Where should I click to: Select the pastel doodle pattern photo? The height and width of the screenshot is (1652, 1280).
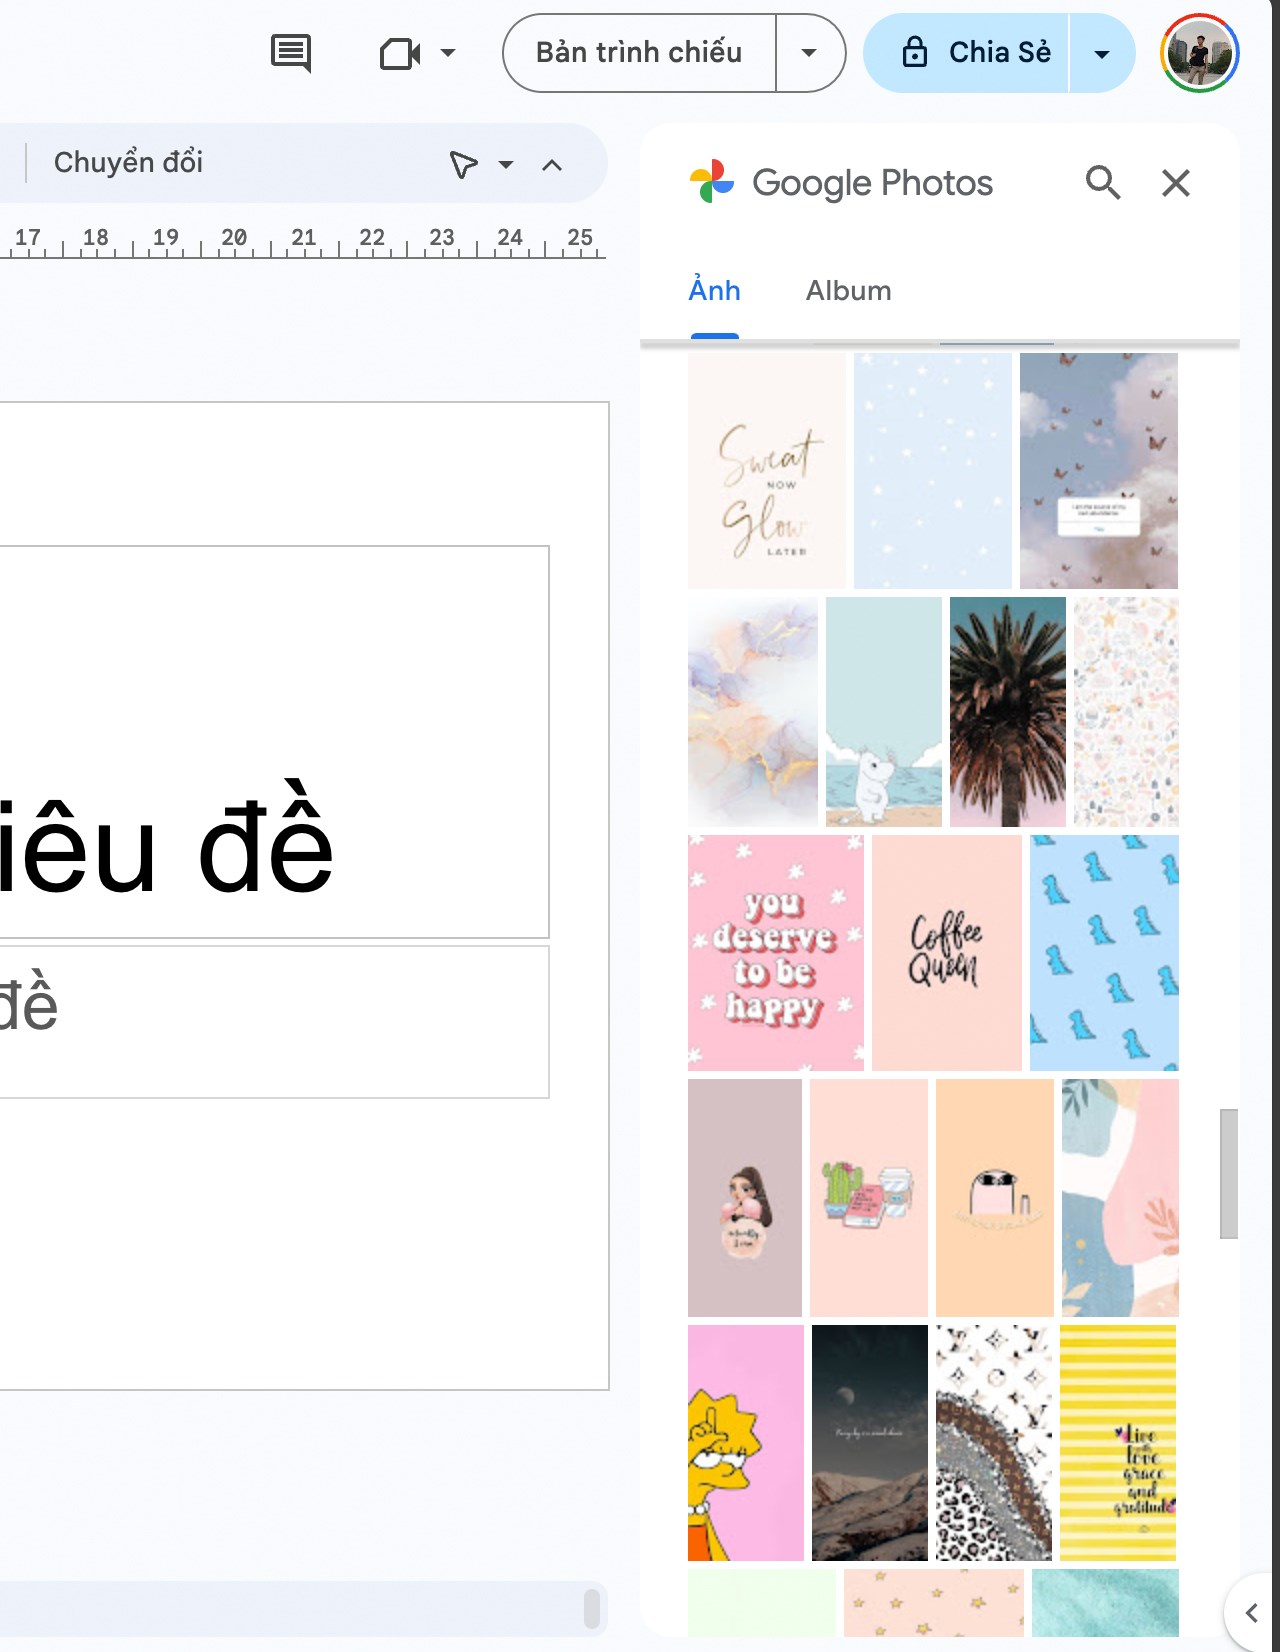pos(1126,712)
